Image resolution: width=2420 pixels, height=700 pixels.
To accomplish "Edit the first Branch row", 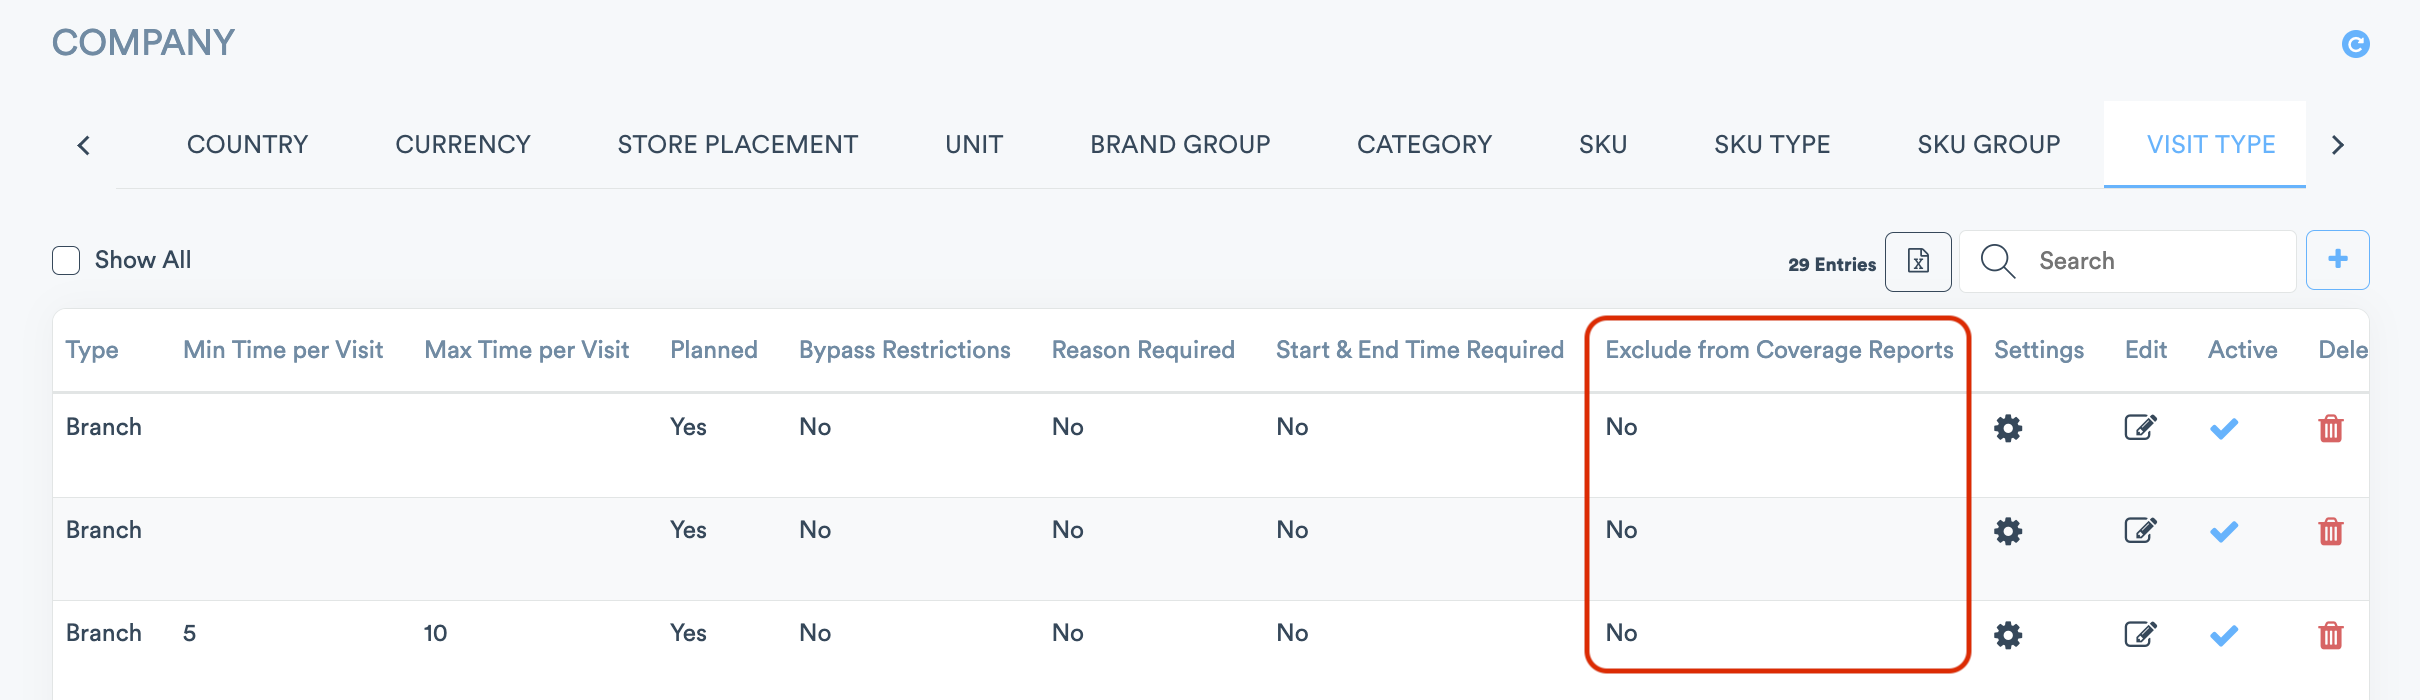I will click(2140, 428).
